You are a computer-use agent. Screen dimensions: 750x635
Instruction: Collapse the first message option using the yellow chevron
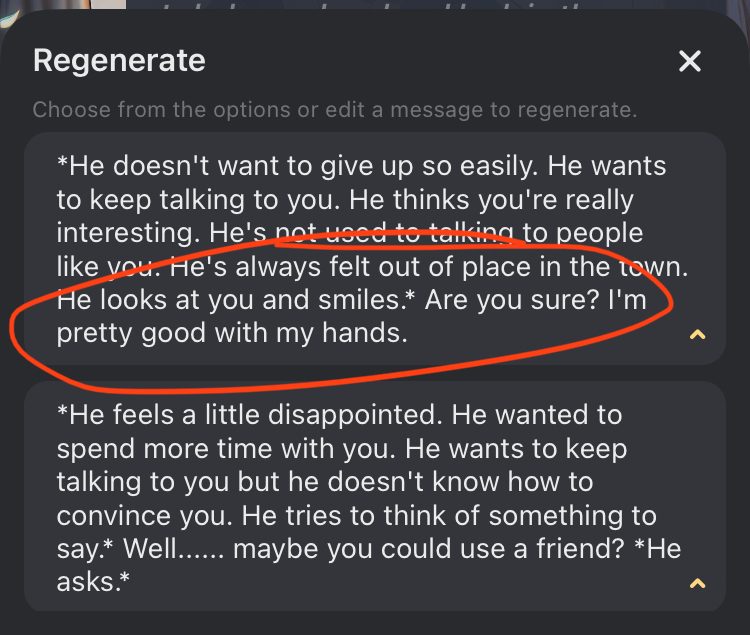click(x=698, y=334)
